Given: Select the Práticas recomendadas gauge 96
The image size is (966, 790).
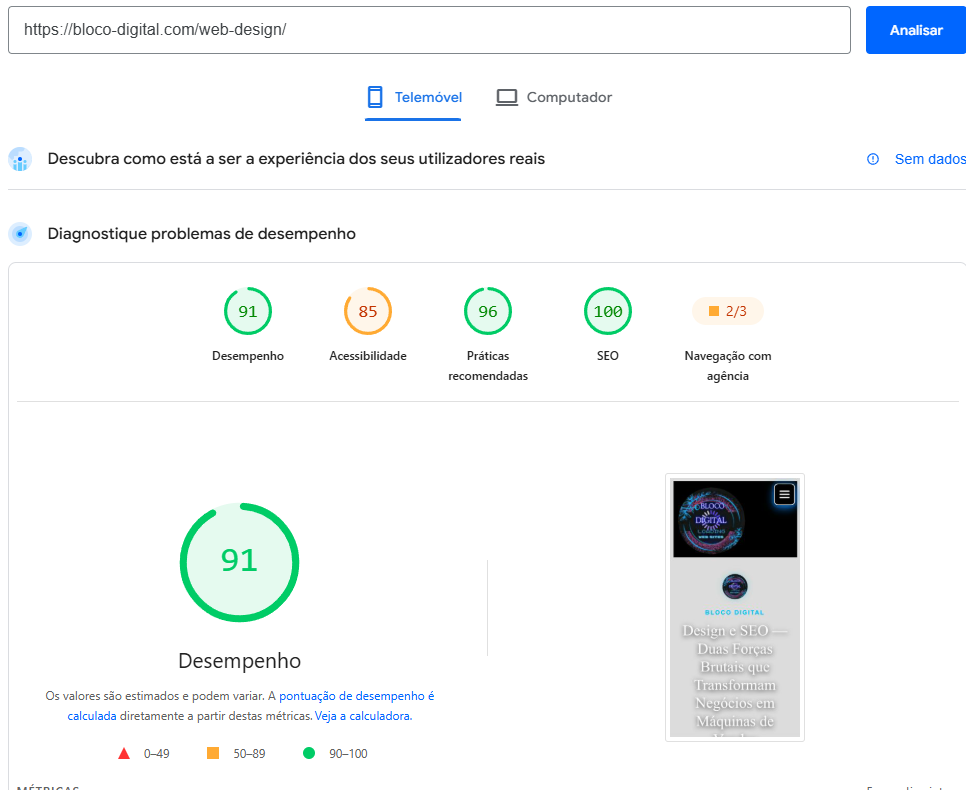Looking at the screenshot, I should click(488, 311).
